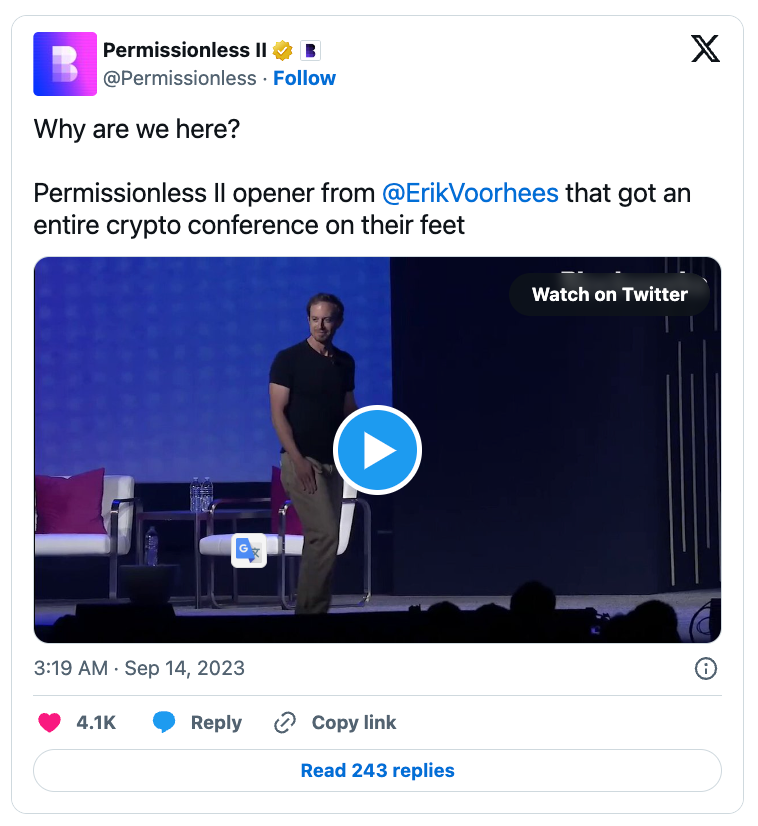This screenshot has width=758, height=826.
Task: Read 243 replies
Action: click(x=377, y=770)
